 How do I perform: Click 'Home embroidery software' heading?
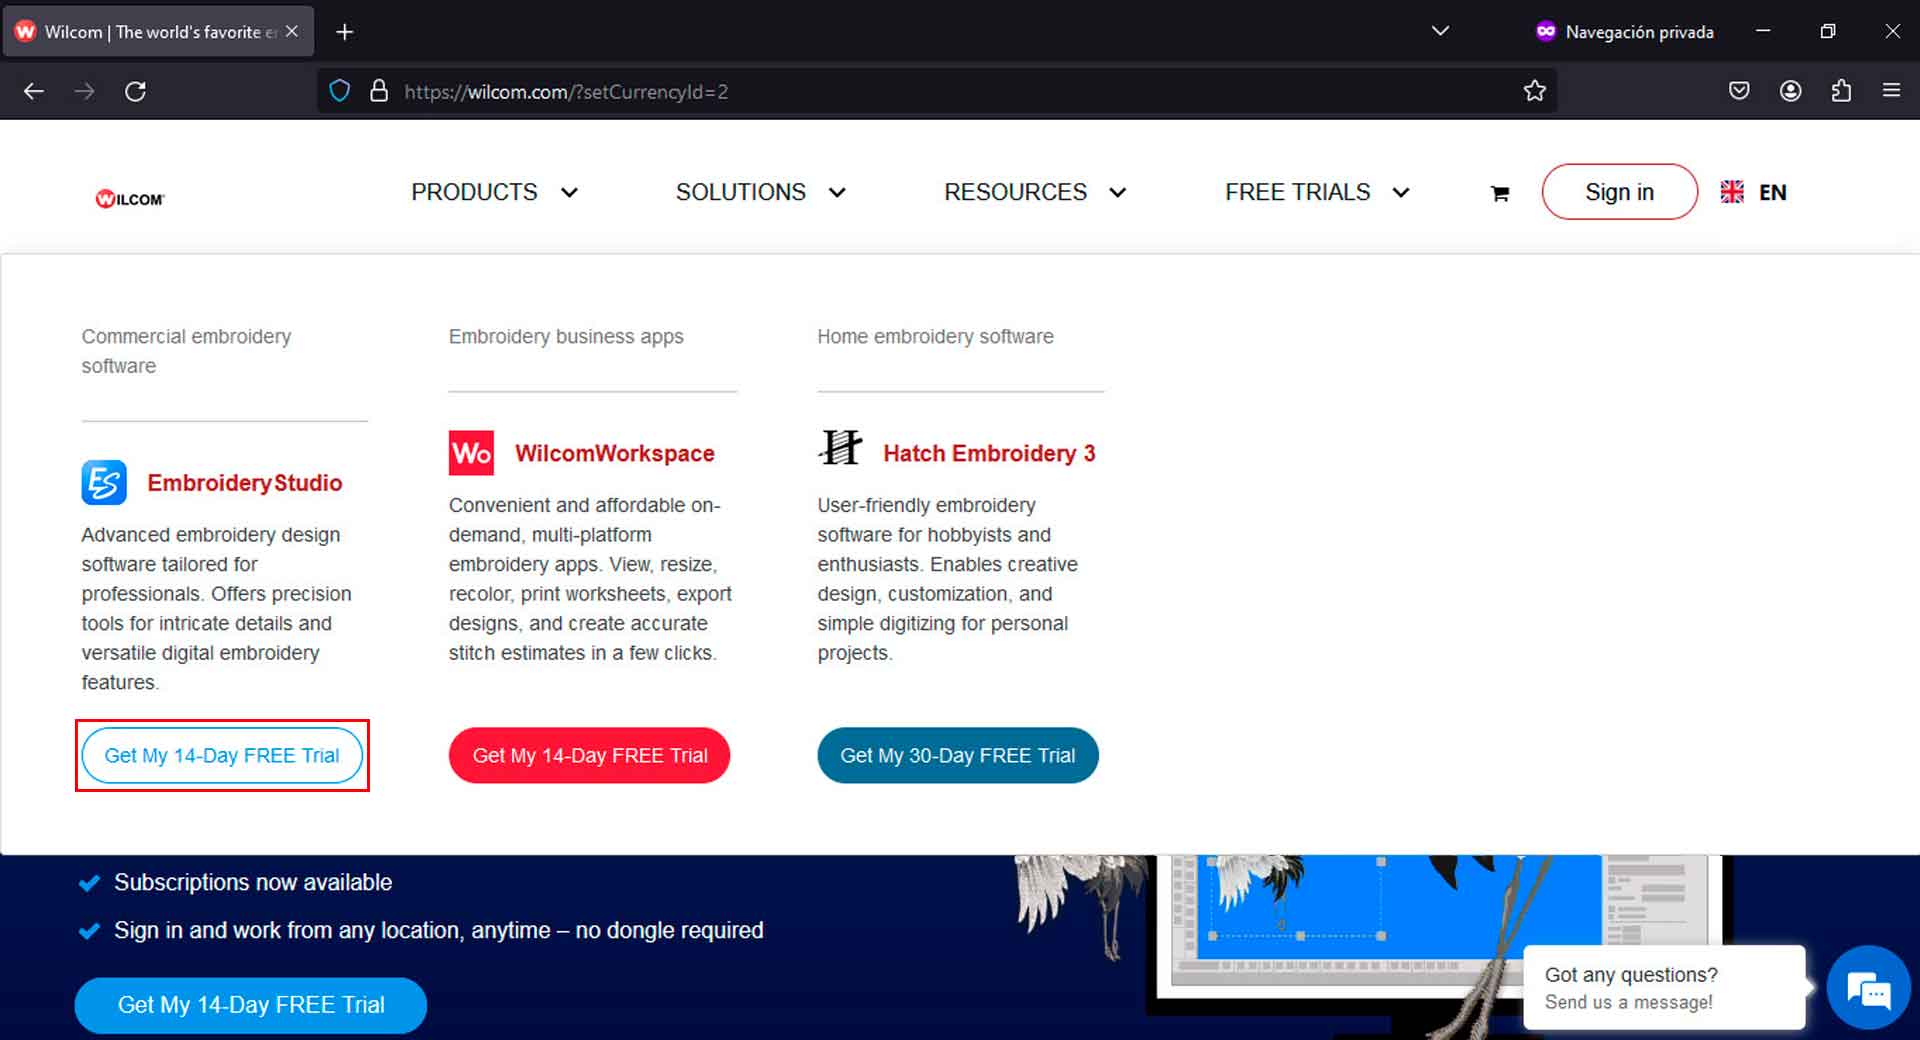click(x=935, y=337)
